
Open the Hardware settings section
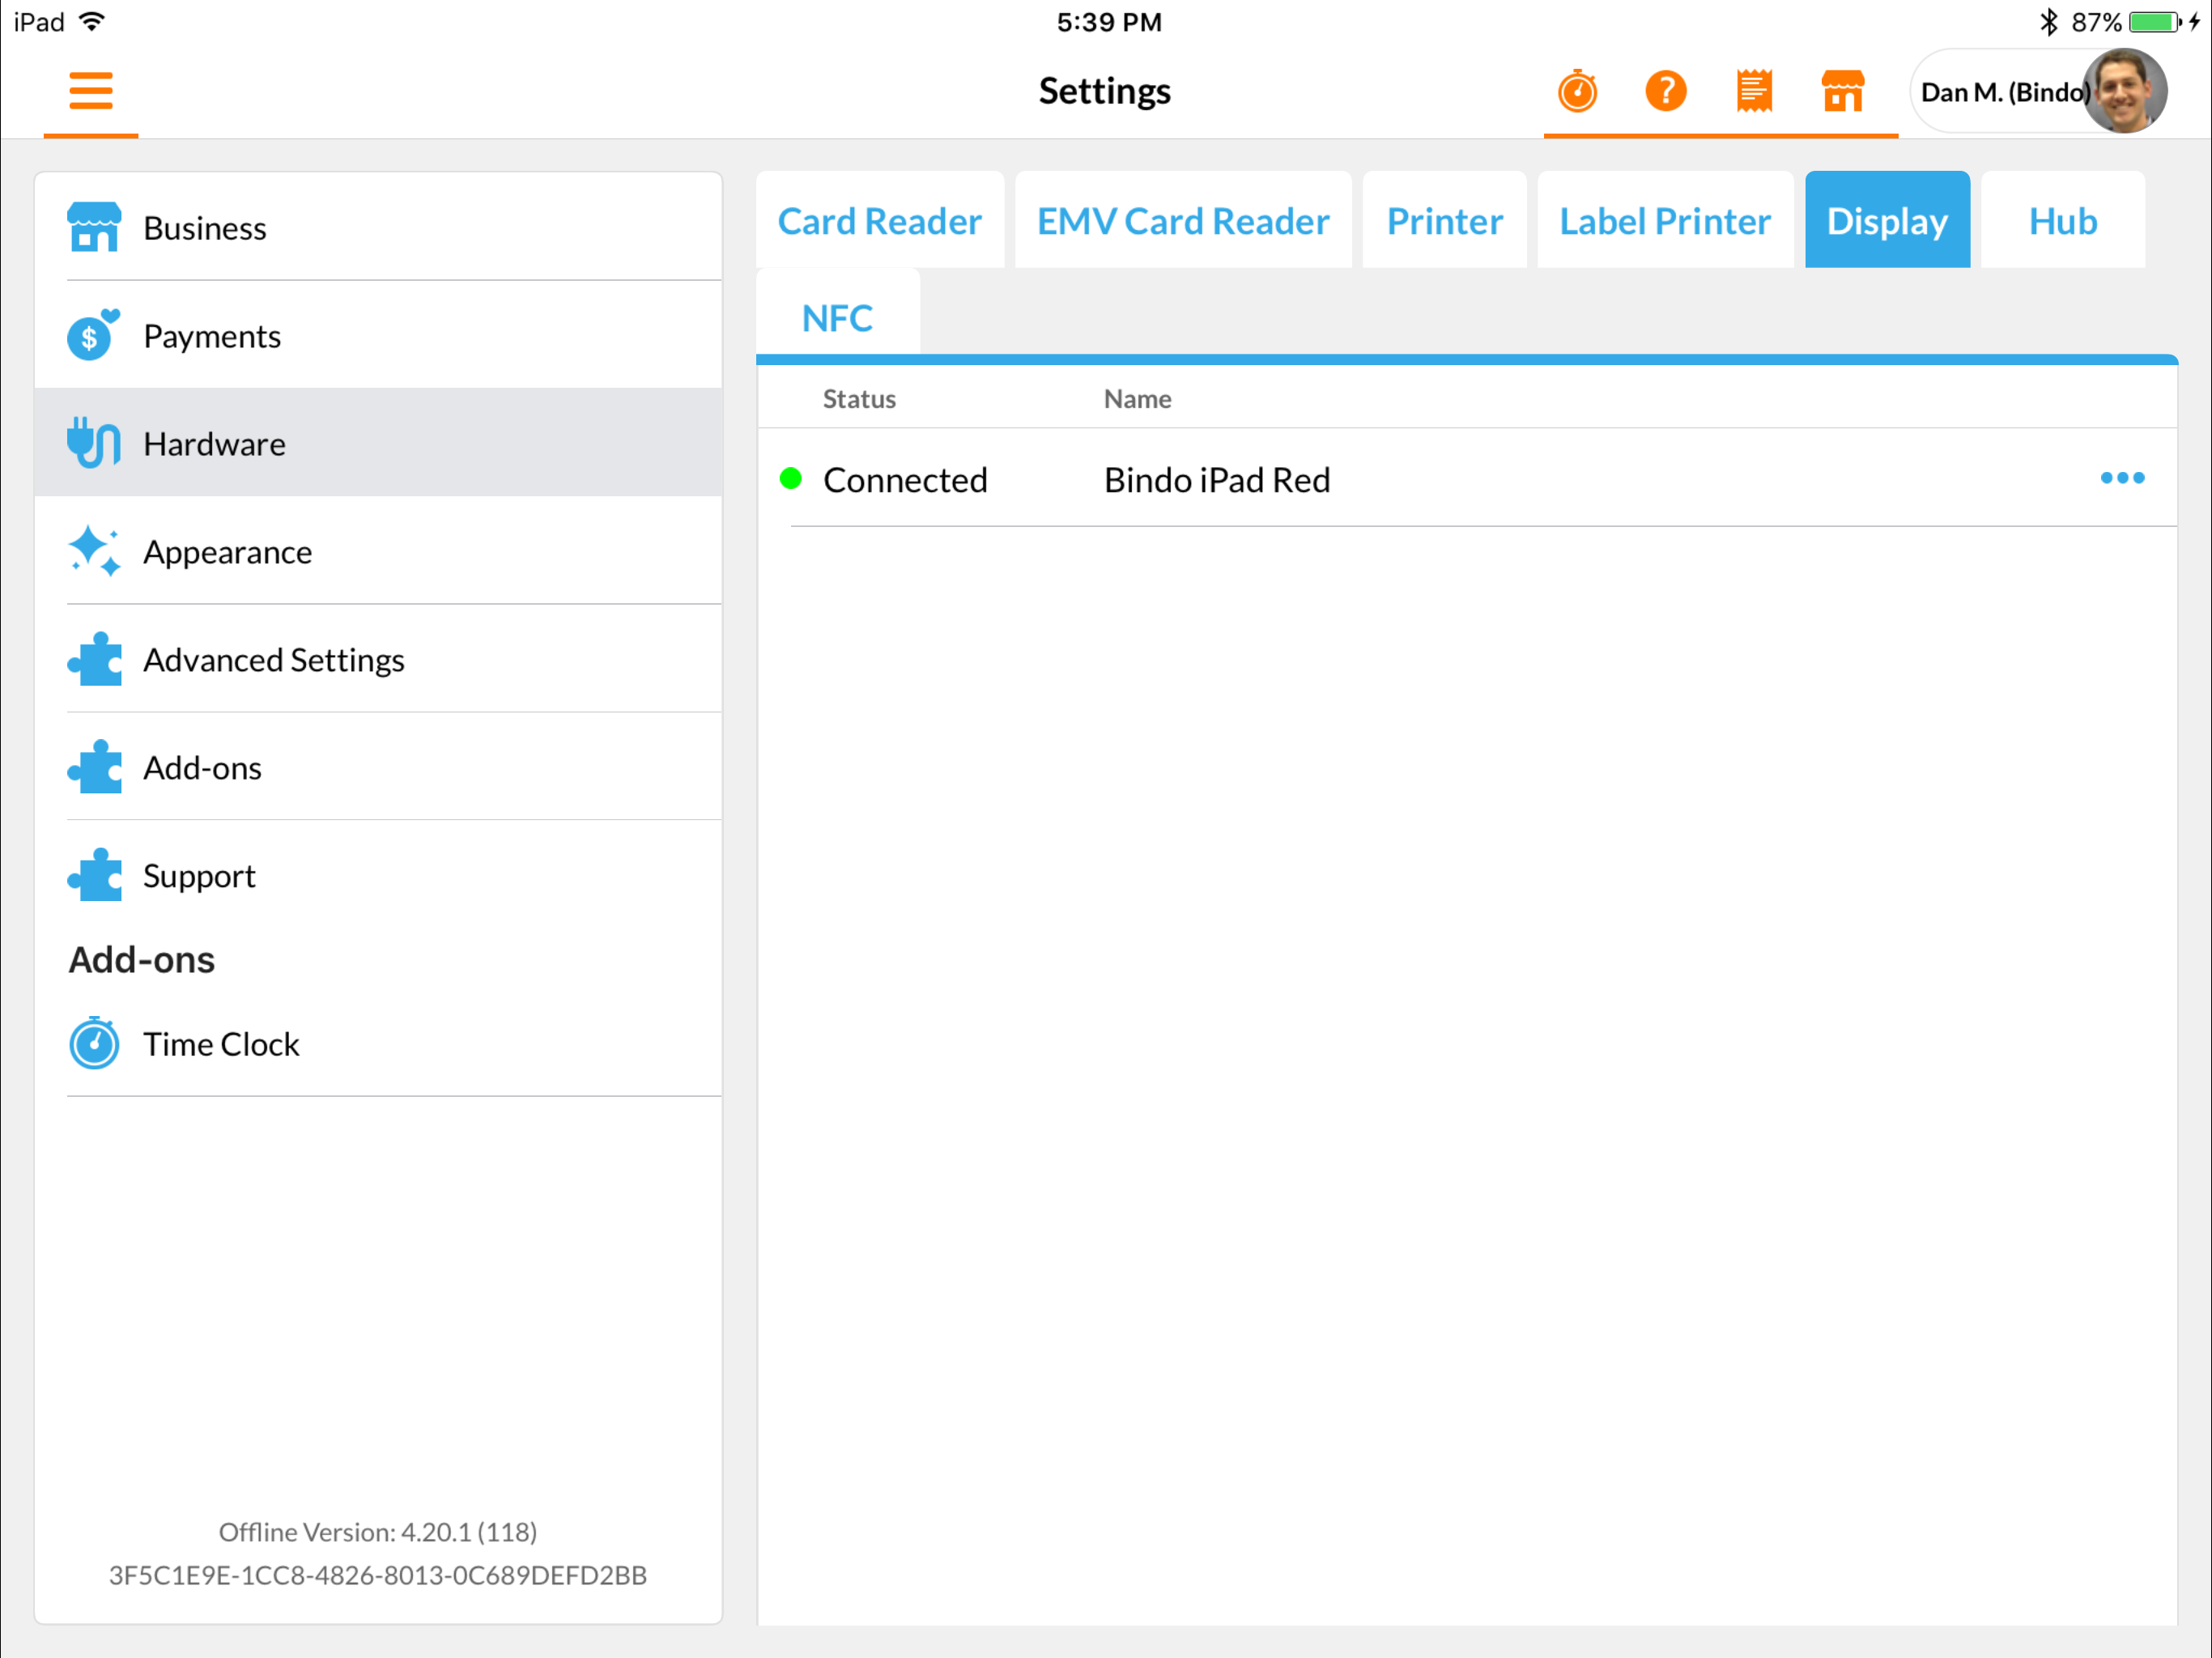[214, 443]
